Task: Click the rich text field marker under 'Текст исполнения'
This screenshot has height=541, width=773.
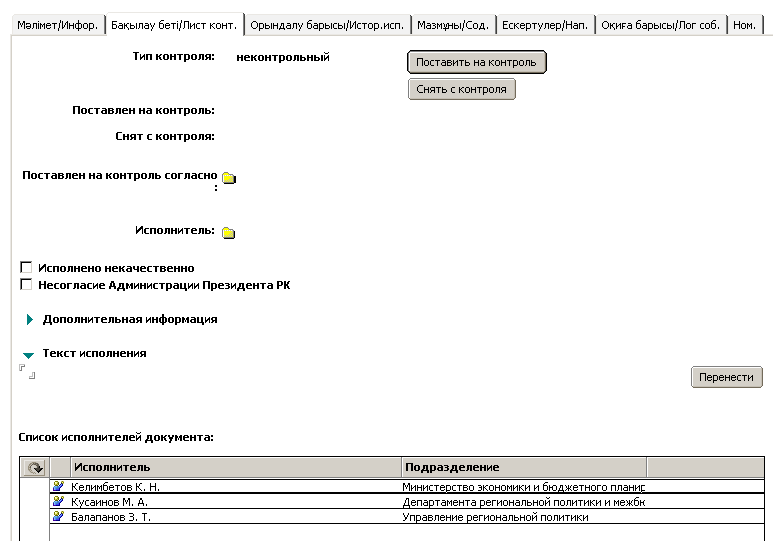Action: (27, 372)
